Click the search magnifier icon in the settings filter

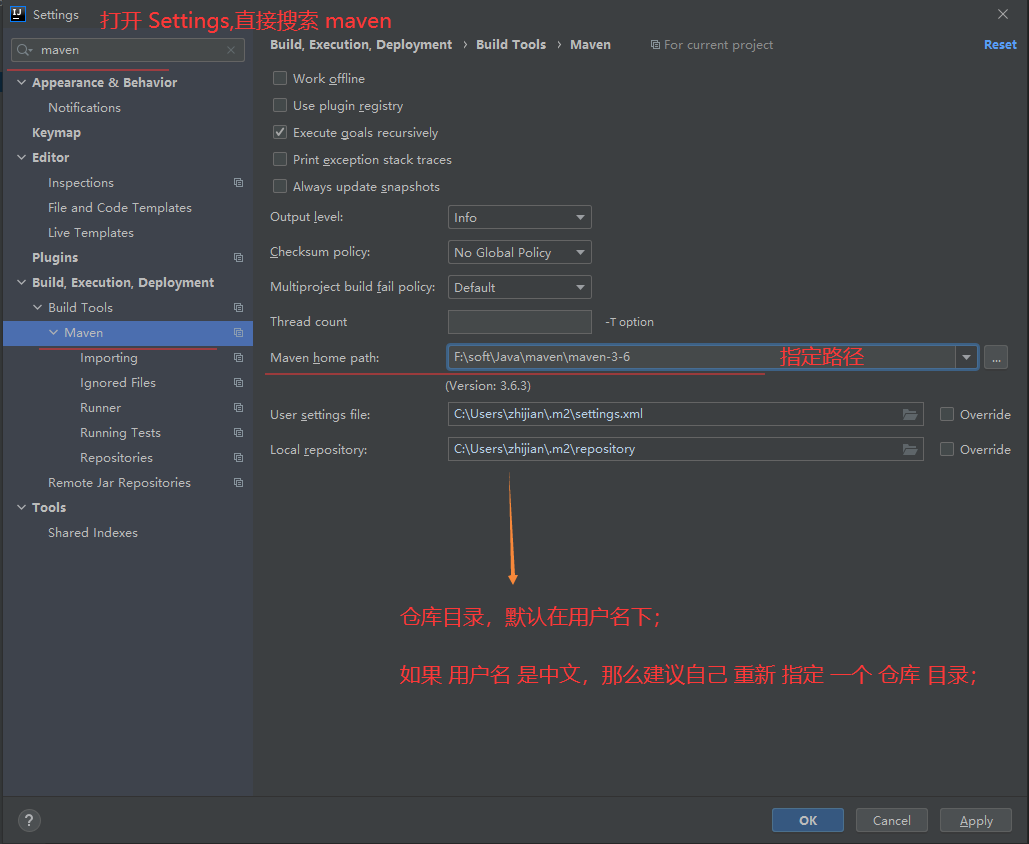[24, 50]
